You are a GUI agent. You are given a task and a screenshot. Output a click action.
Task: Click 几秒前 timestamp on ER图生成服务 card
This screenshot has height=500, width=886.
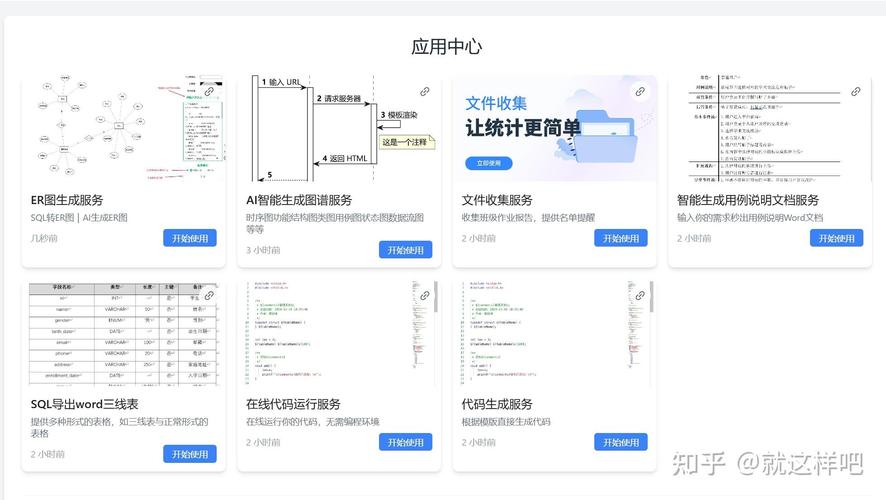[44, 238]
